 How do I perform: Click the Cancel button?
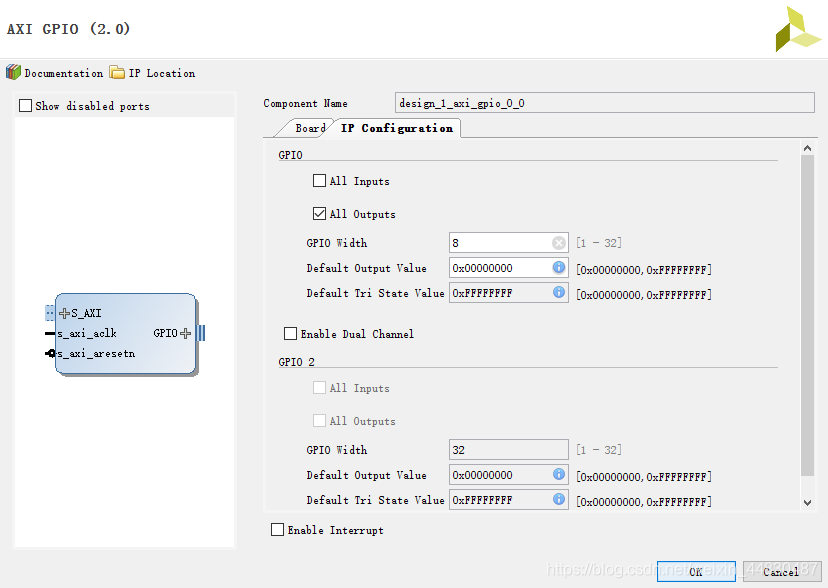[x=782, y=572]
